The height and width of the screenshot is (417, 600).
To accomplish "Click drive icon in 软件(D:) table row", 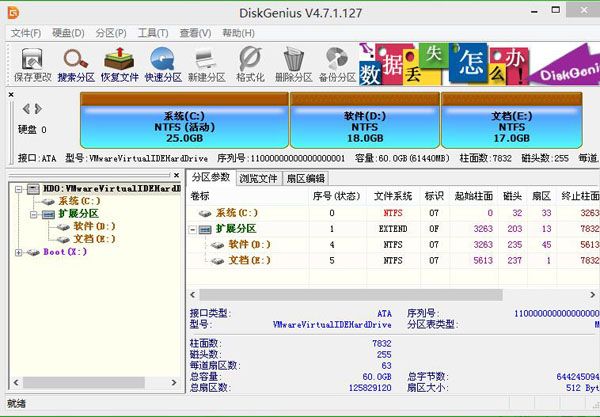I will (x=217, y=245).
